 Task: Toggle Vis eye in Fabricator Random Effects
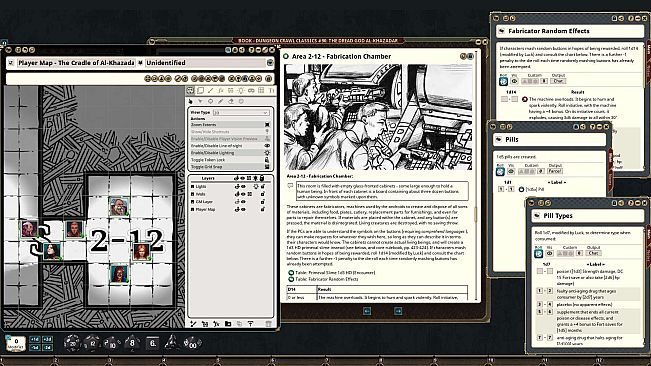[514, 81]
